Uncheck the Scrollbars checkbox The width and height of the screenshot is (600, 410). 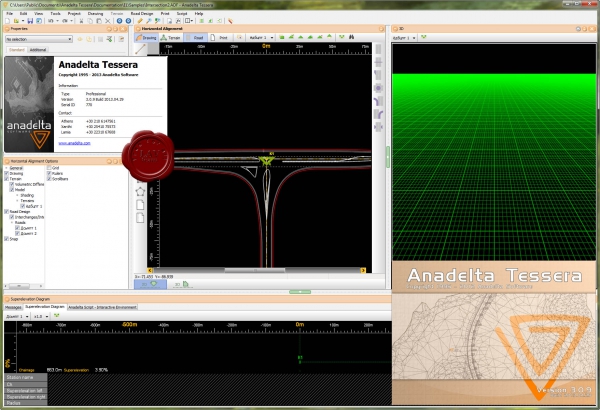49,179
